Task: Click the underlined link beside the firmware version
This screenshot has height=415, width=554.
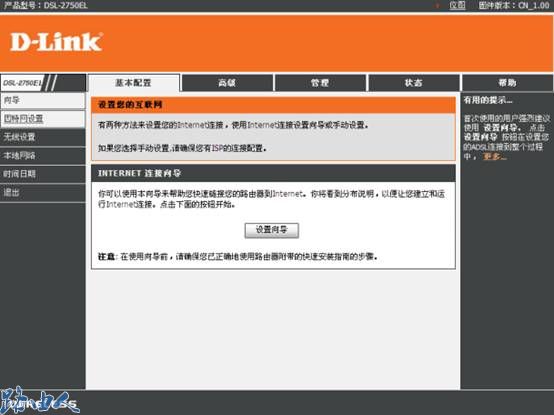Action: (457, 5)
